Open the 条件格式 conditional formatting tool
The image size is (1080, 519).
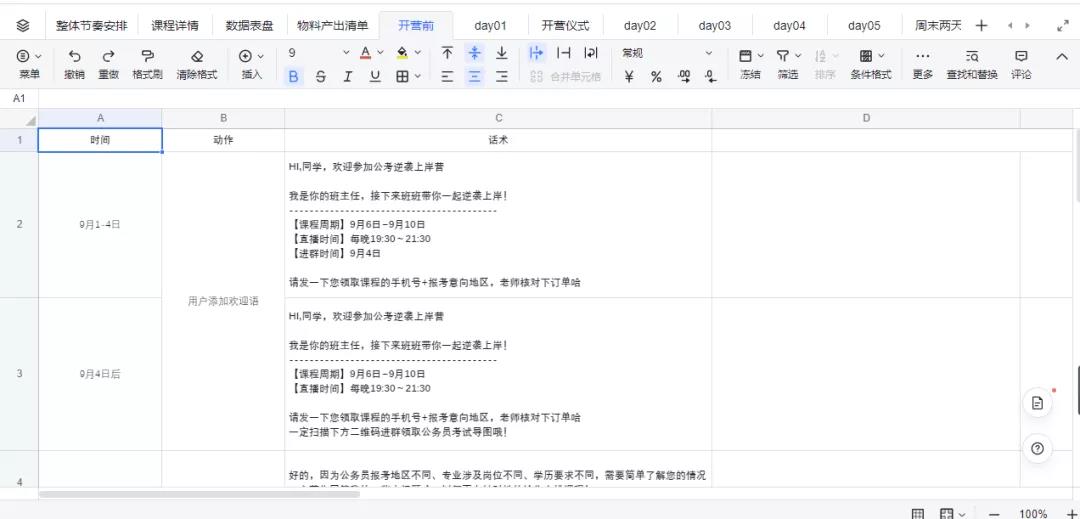click(871, 64)
